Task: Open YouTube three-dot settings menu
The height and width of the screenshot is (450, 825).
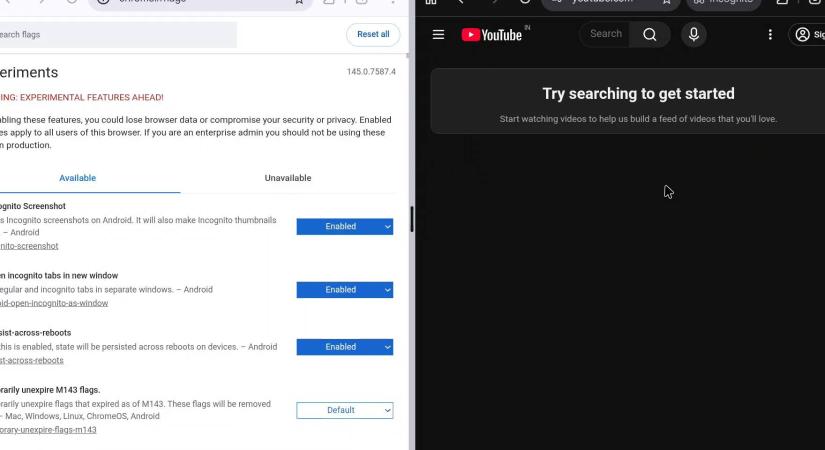Action: point(770,35)
